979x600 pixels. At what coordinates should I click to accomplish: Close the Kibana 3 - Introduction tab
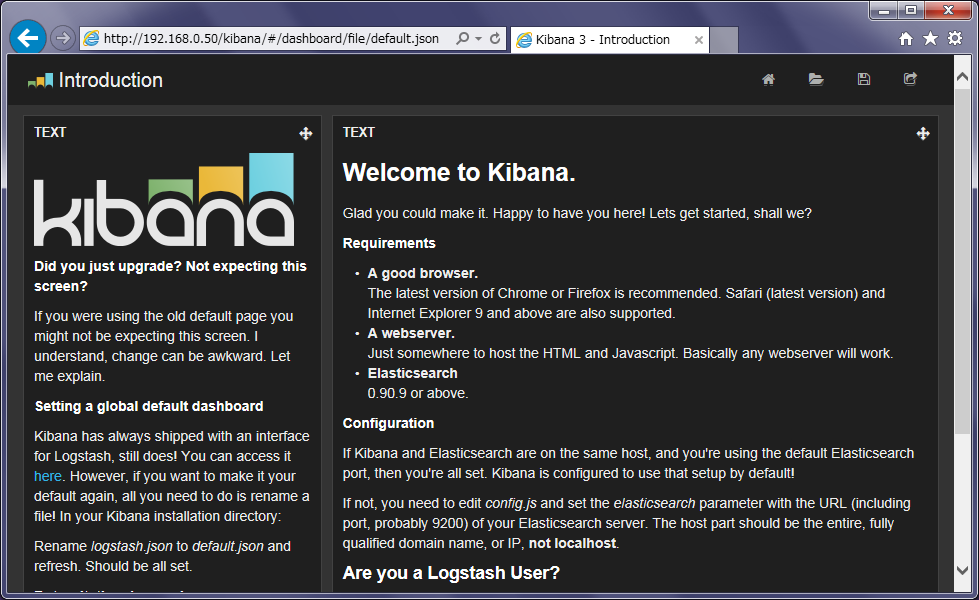click(699, 40)
